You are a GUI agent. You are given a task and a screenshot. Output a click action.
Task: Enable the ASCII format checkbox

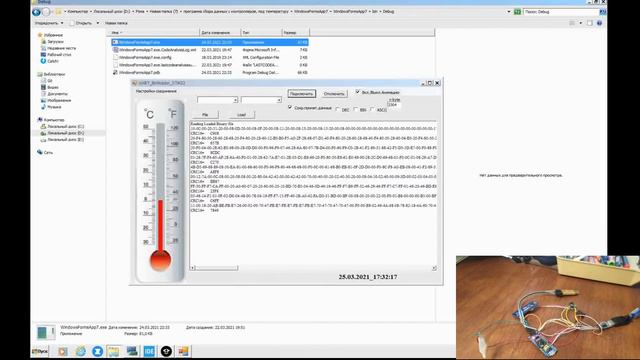tap(372, 109)
